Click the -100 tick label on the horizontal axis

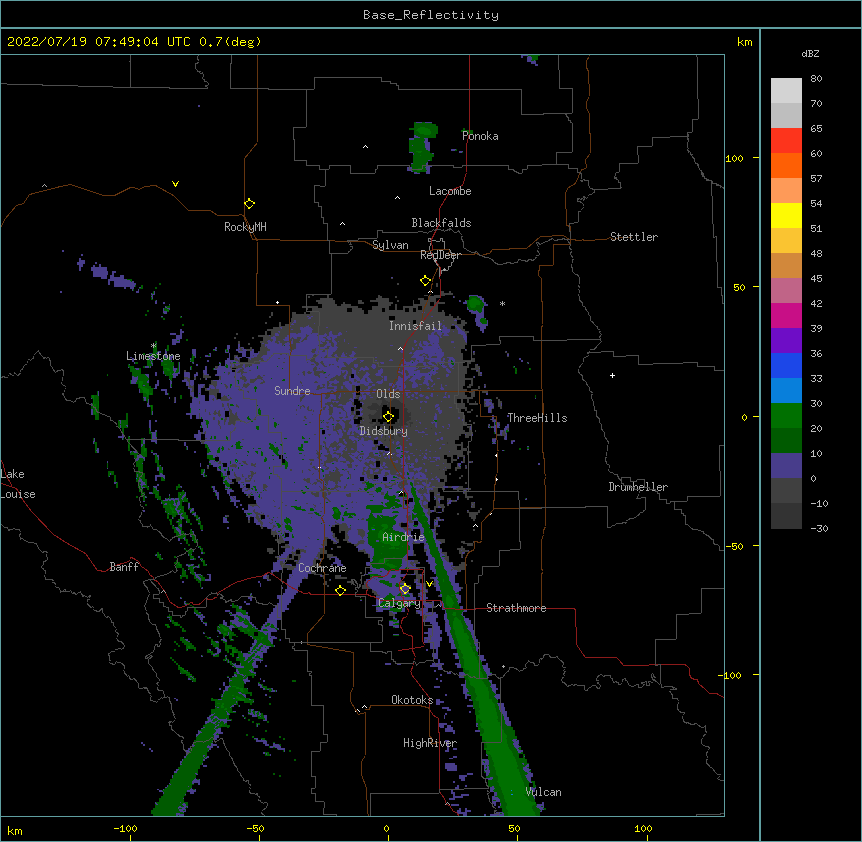125,828
